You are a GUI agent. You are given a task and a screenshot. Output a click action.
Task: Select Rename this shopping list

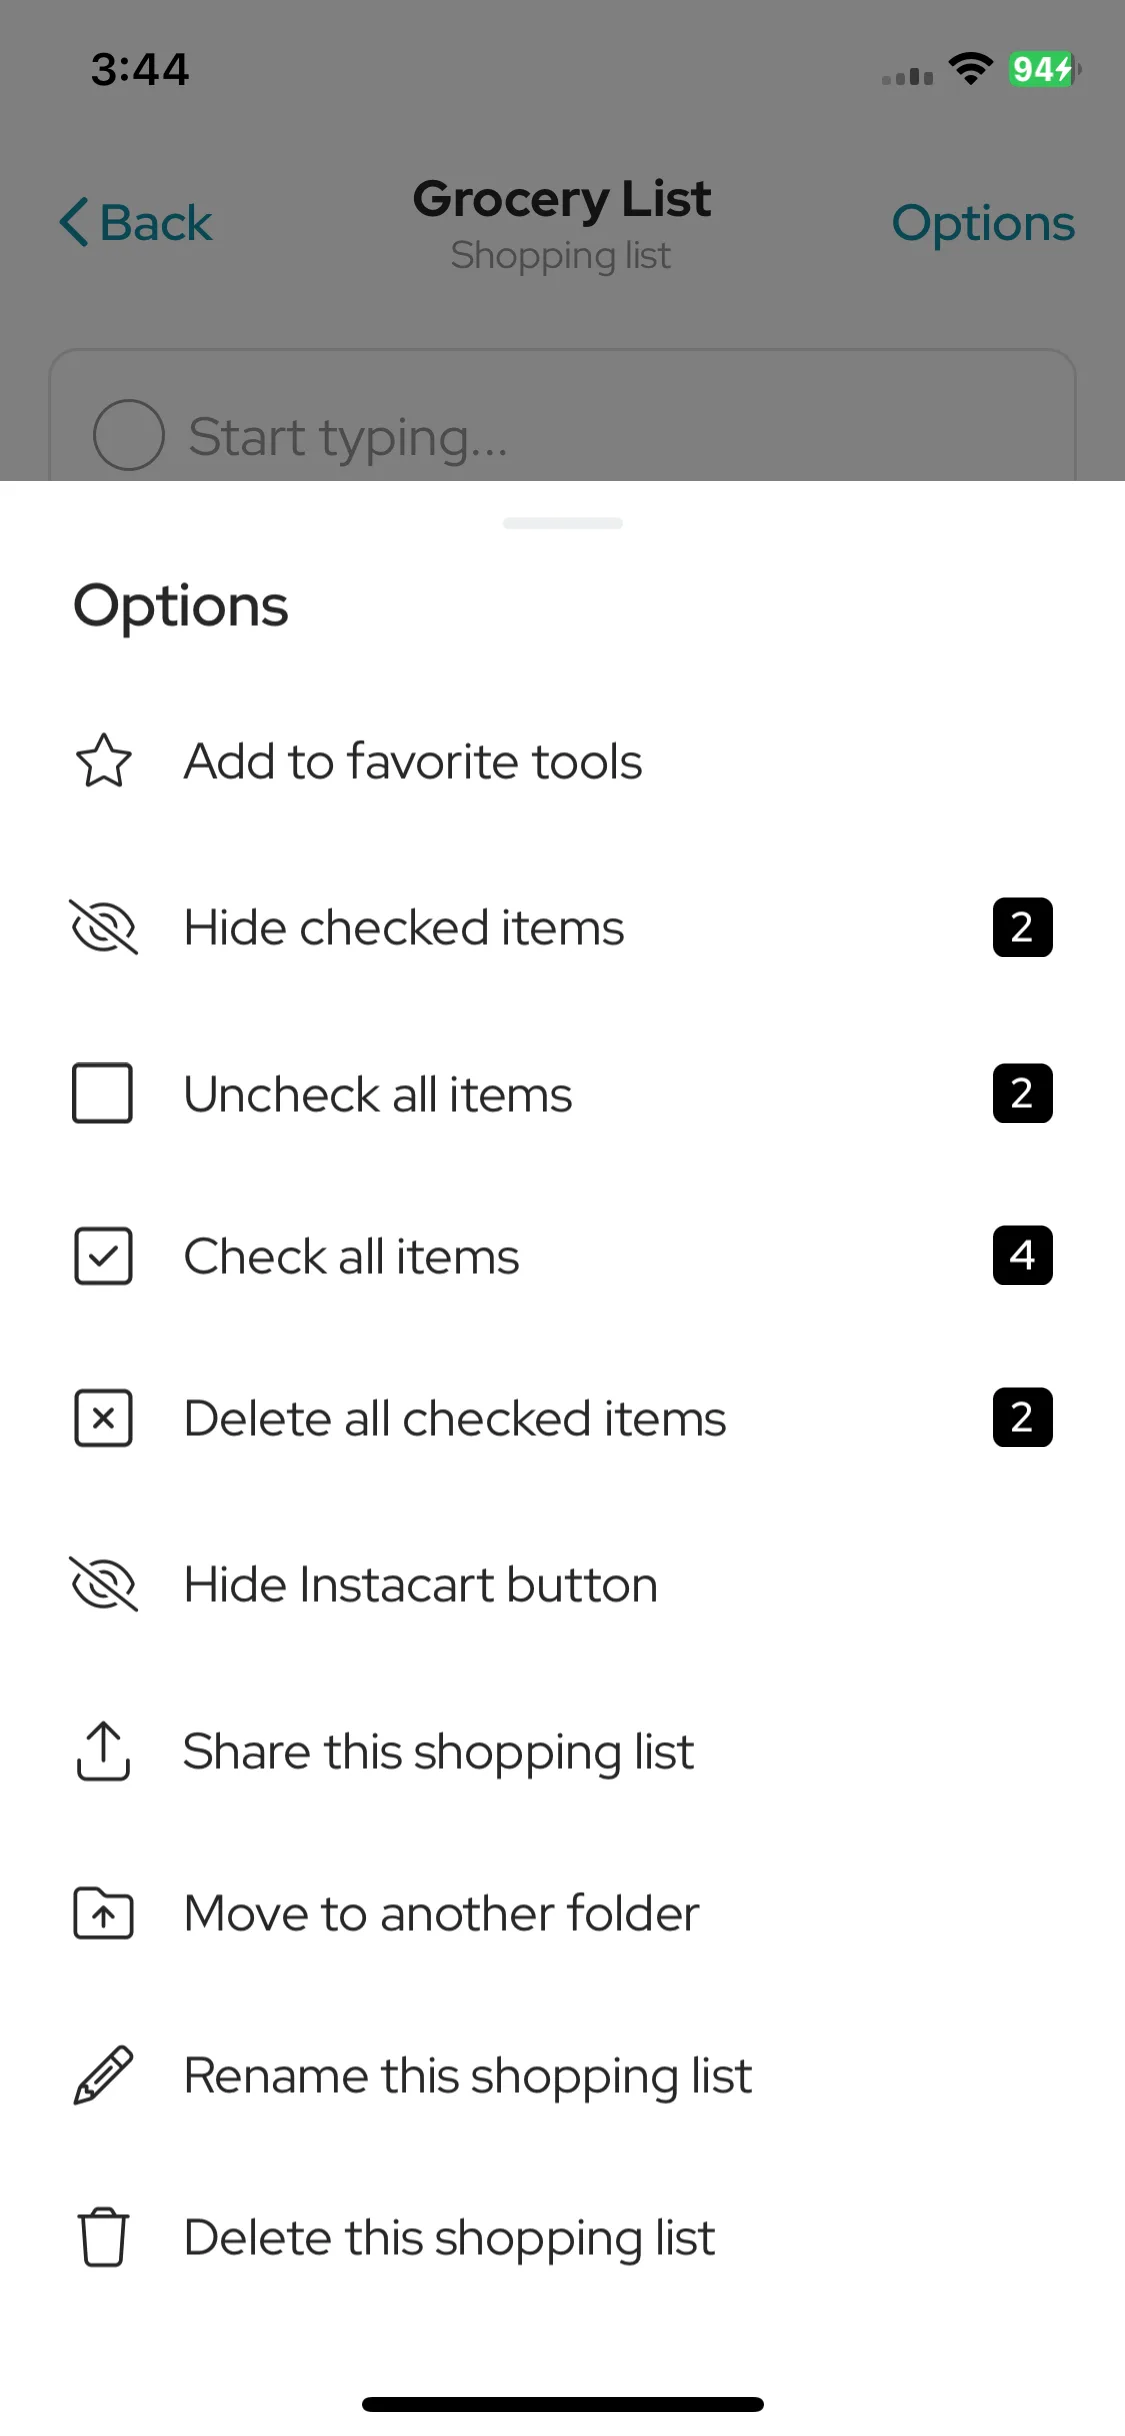click(562, 2075)
